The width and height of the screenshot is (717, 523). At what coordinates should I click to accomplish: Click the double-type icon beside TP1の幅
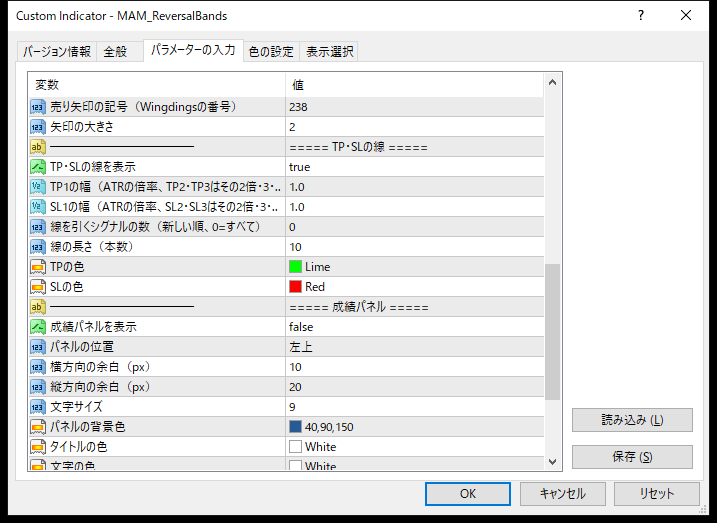(x=38, y=187)
